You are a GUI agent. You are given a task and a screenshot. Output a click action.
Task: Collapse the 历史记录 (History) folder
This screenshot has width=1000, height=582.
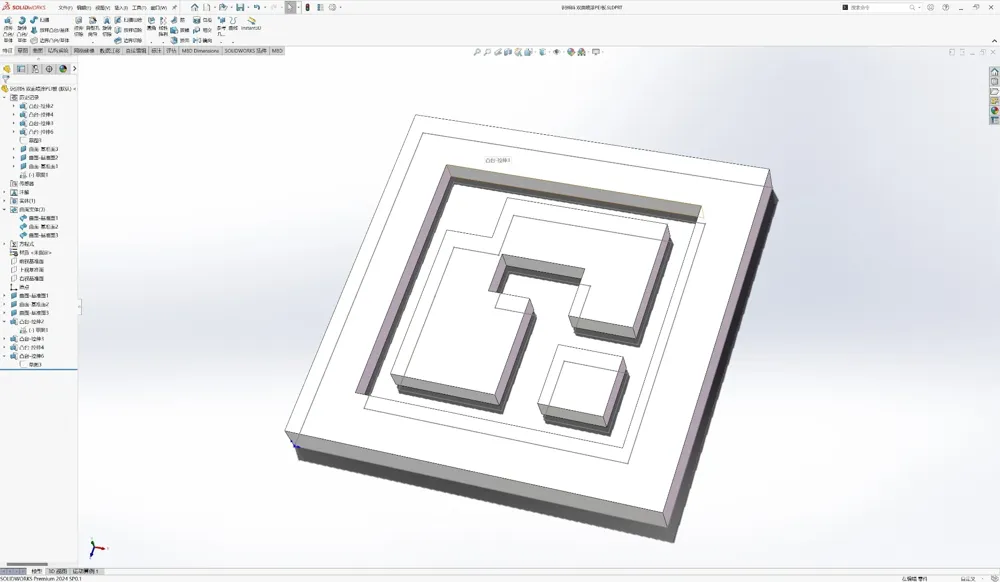[4, 98]
